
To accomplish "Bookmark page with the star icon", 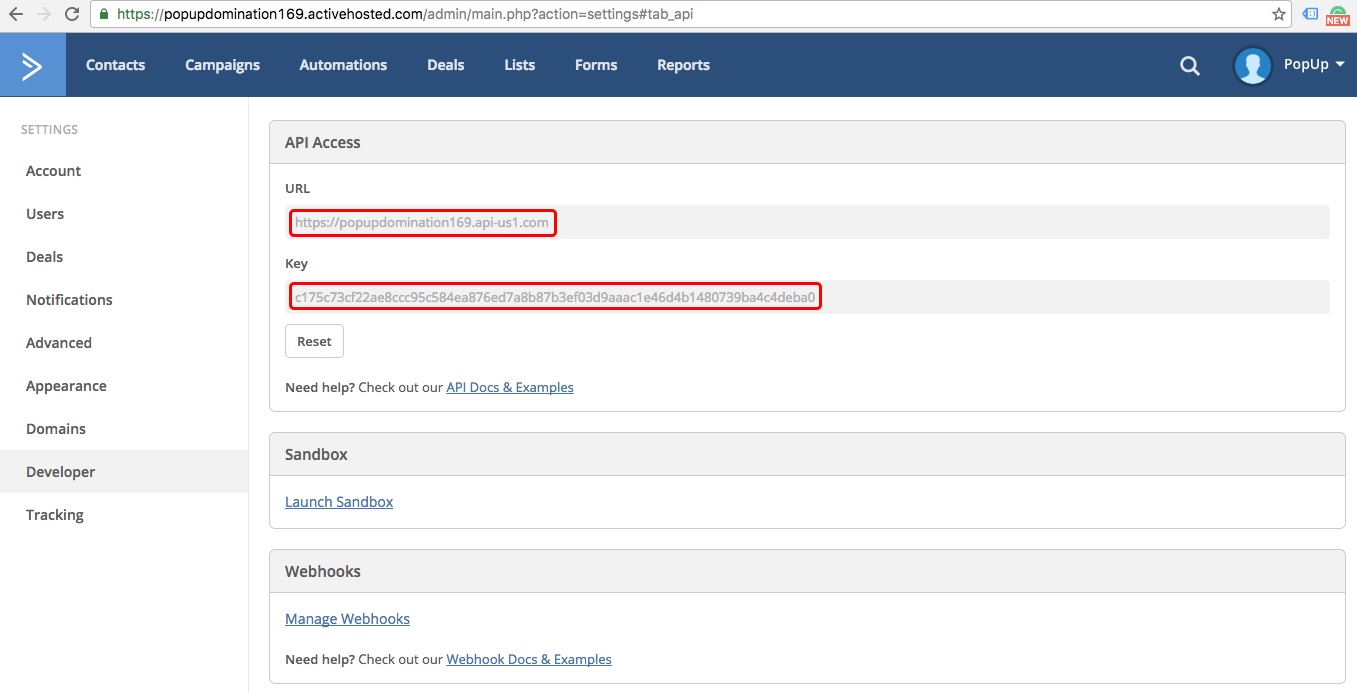I will point(1279,15).
